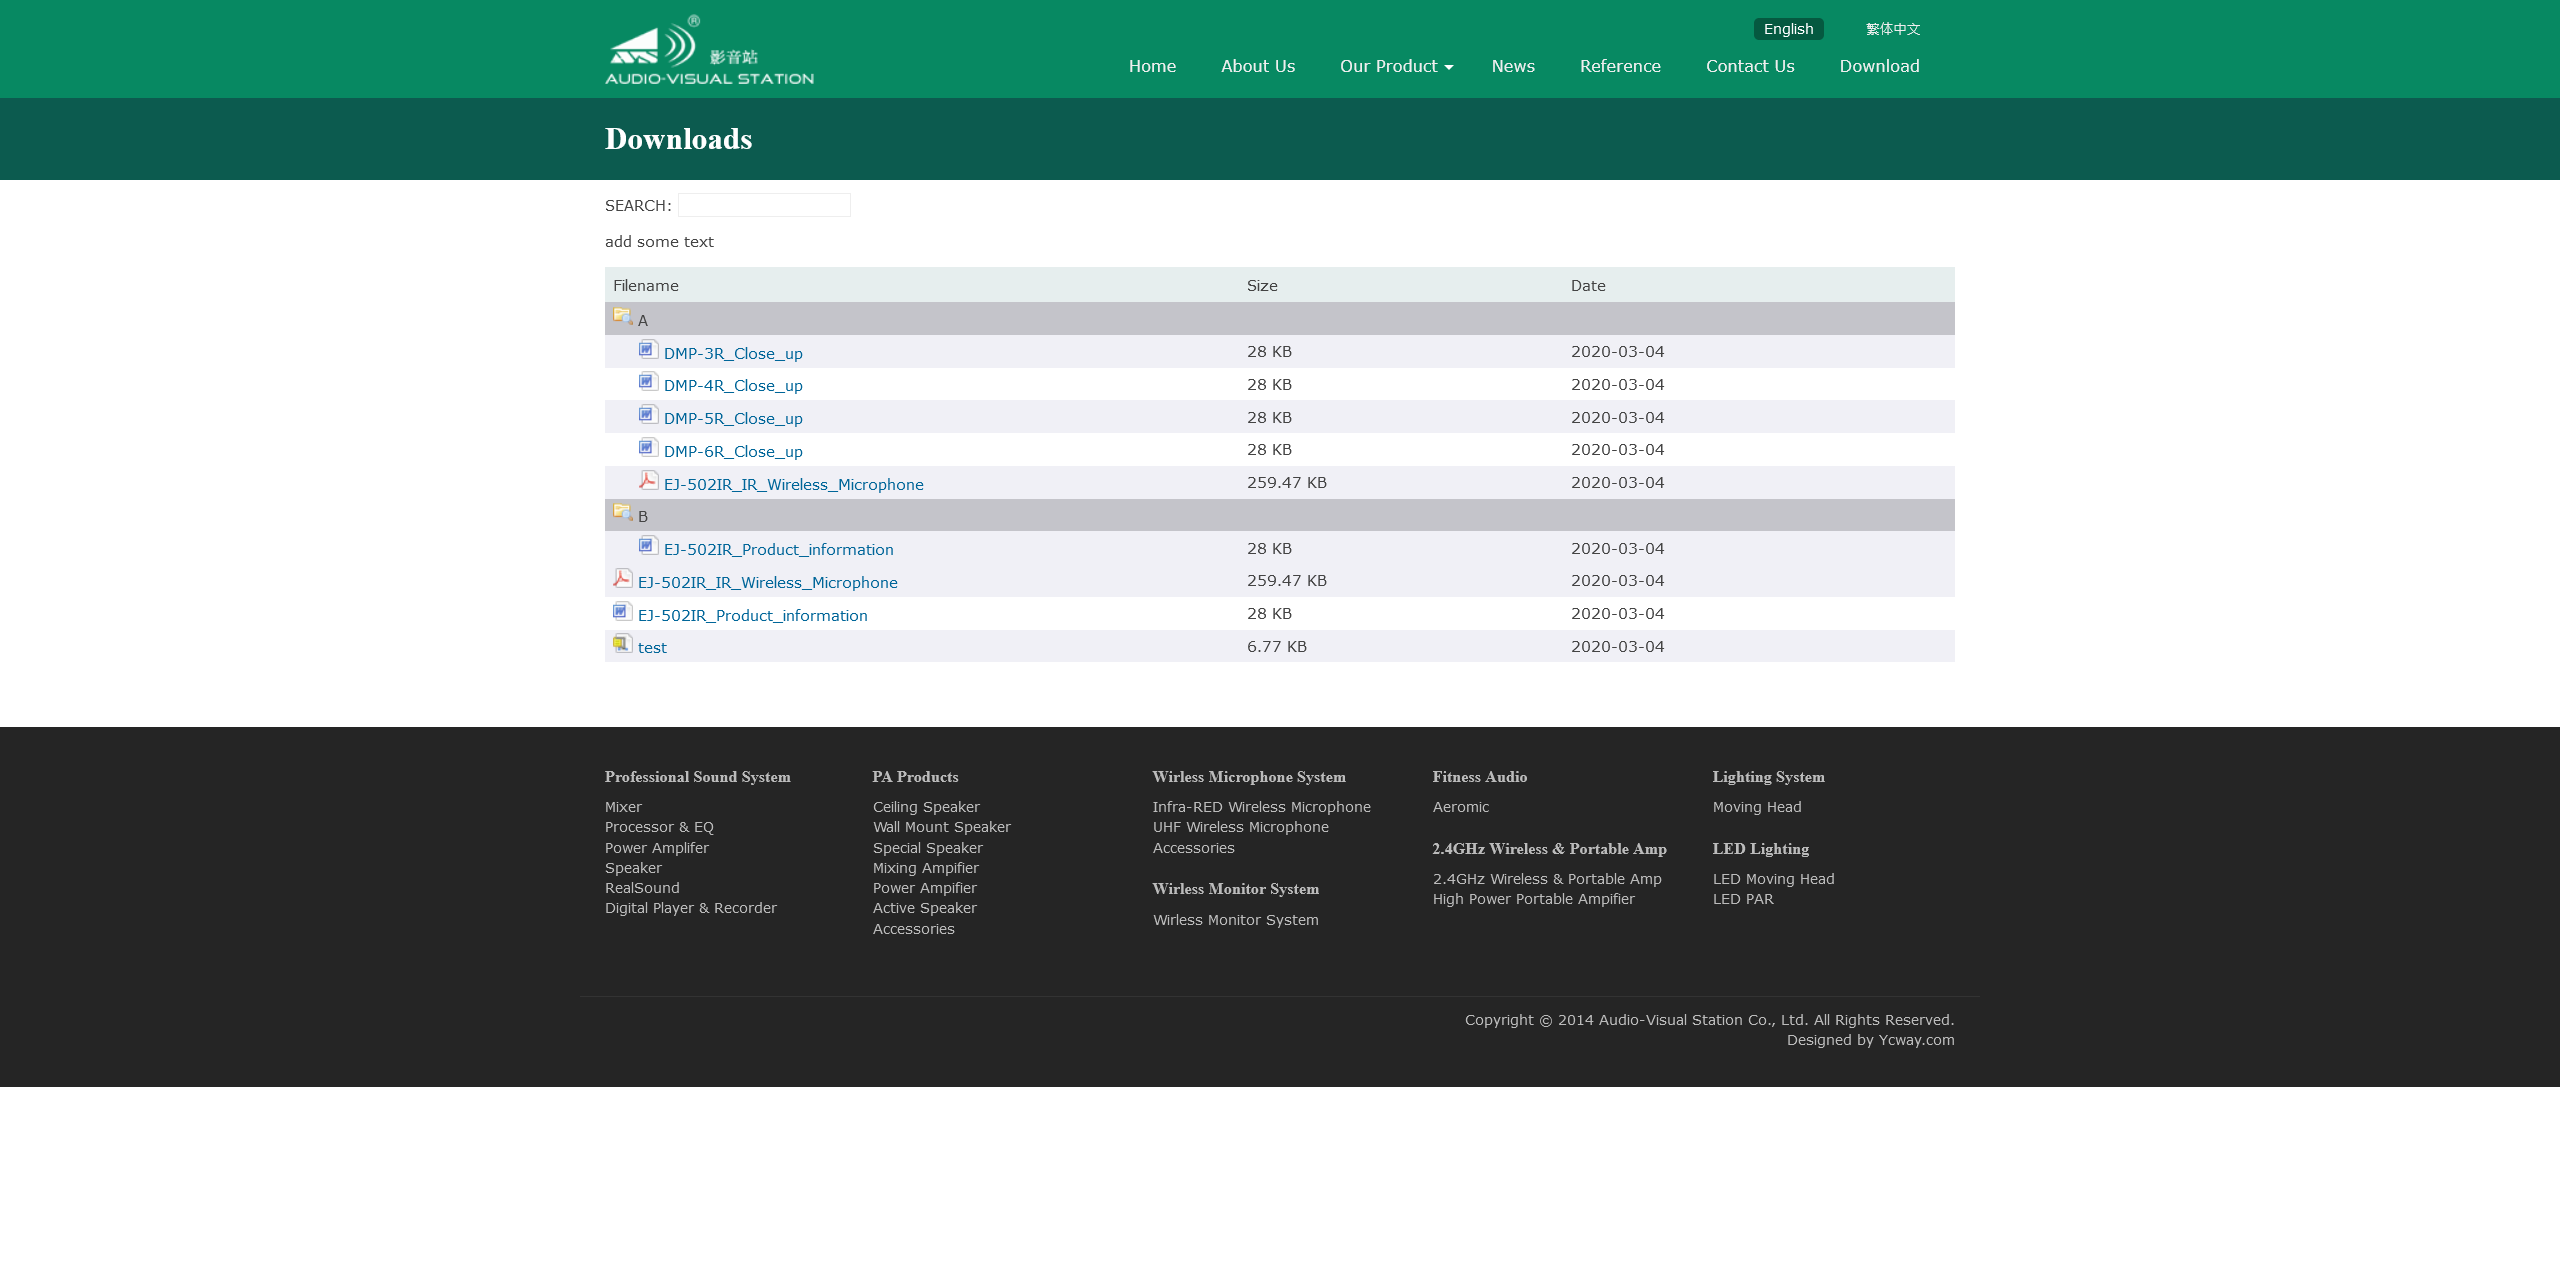Image resolution: width=2560 pixels, height=1273 pixels.
Task: Click Lighting System footer heading
Action: pos(1768,777)
